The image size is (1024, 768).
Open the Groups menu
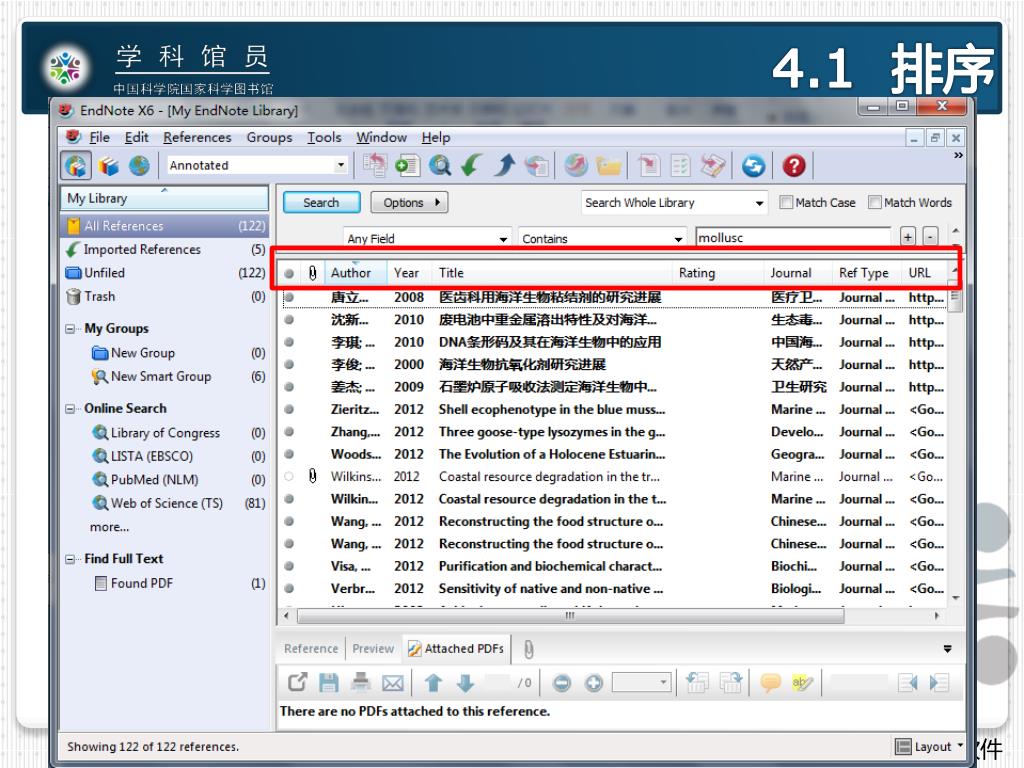[x=269, y=137]
